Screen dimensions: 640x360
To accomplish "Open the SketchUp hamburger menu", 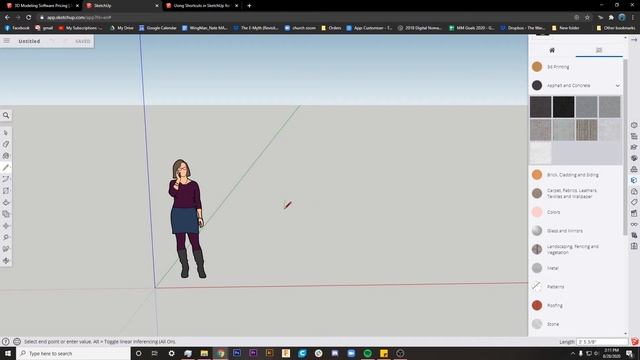I will 7,41.
